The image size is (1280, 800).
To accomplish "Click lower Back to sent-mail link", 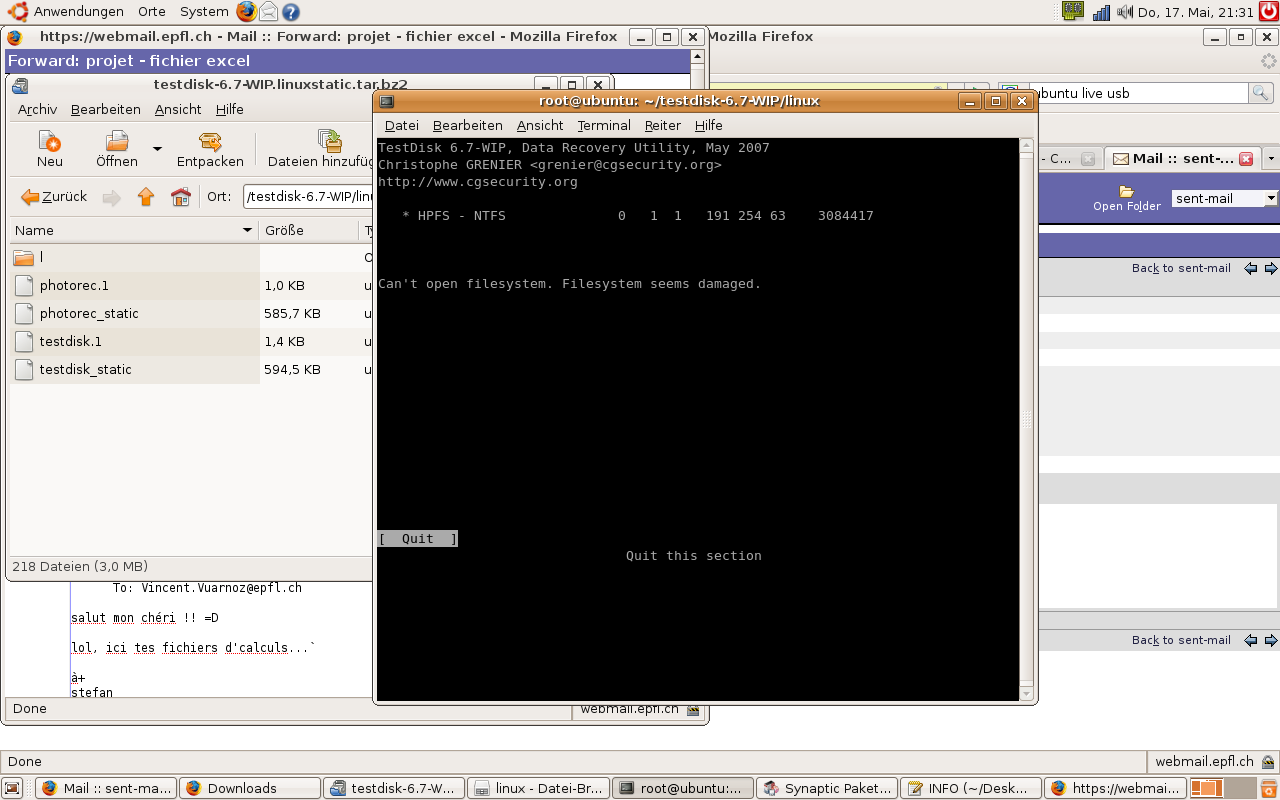I will 1181,640.
